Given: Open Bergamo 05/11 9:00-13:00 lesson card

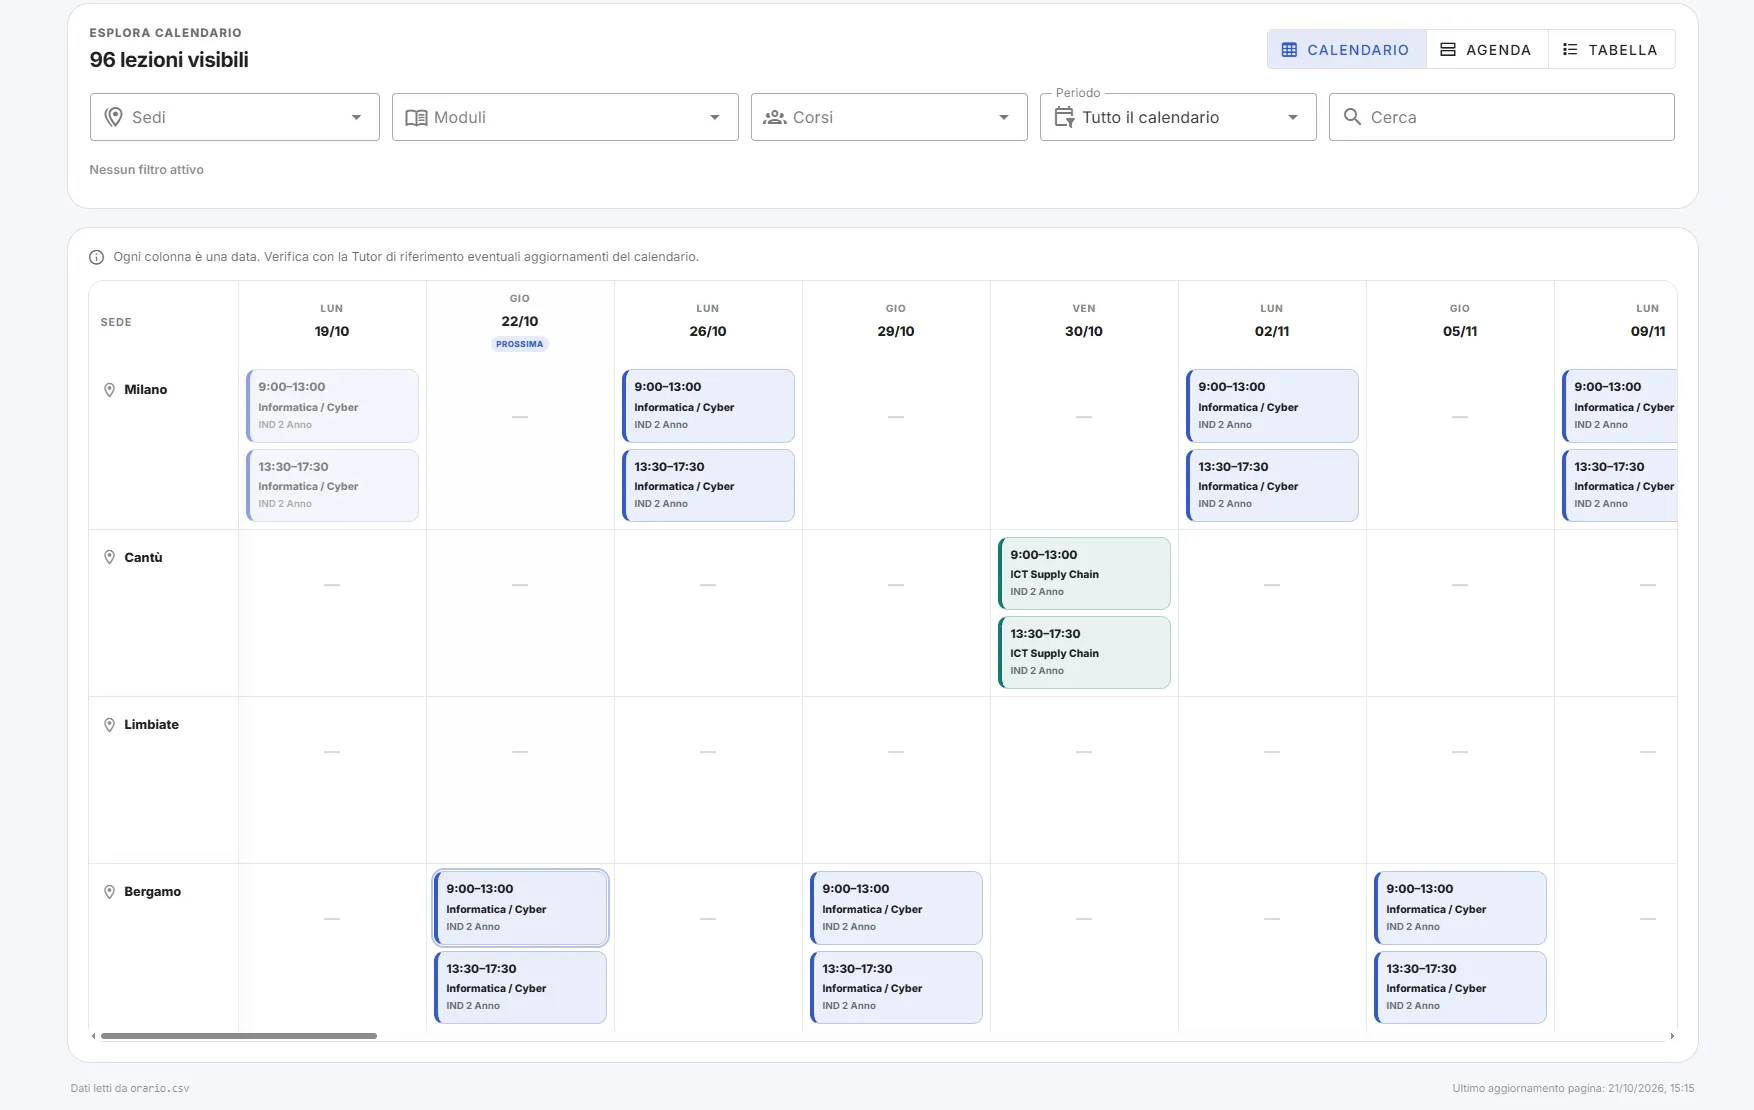Looking at the screenshot, I should click(x=1461, y=908).
